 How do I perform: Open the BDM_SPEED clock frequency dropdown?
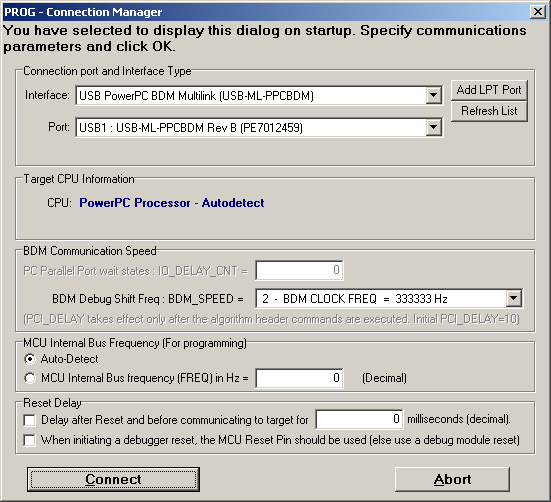[513, 299]
